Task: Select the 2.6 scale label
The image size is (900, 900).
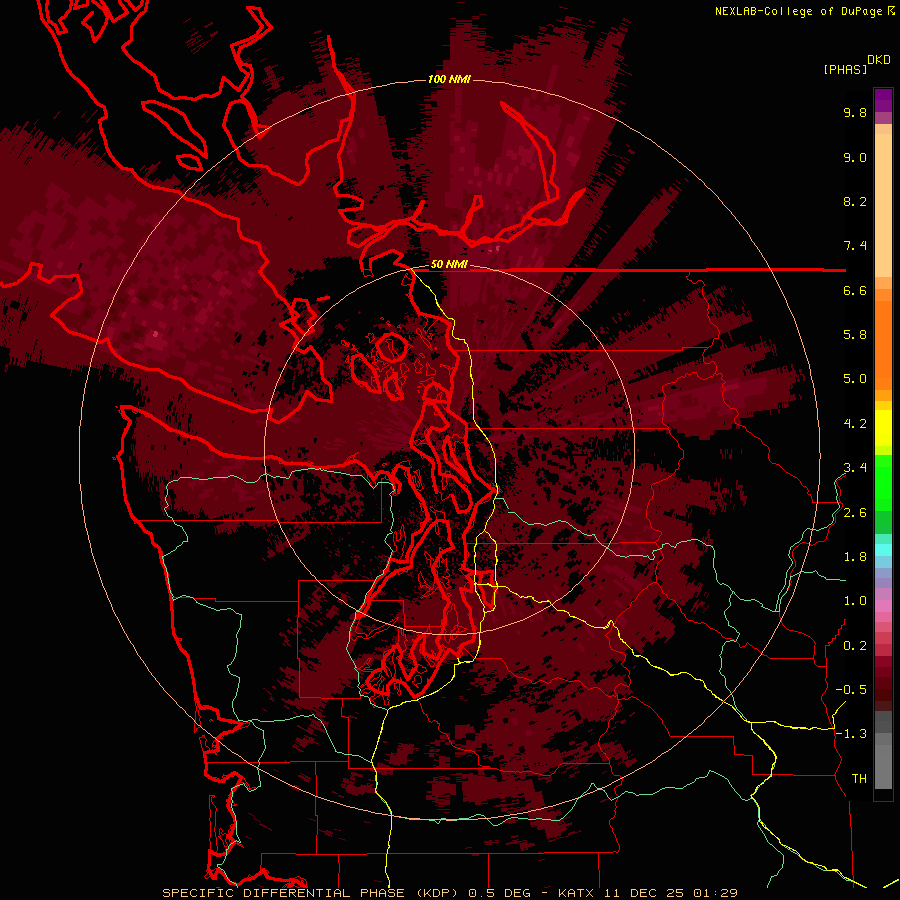Action: (x=855, y=513)
